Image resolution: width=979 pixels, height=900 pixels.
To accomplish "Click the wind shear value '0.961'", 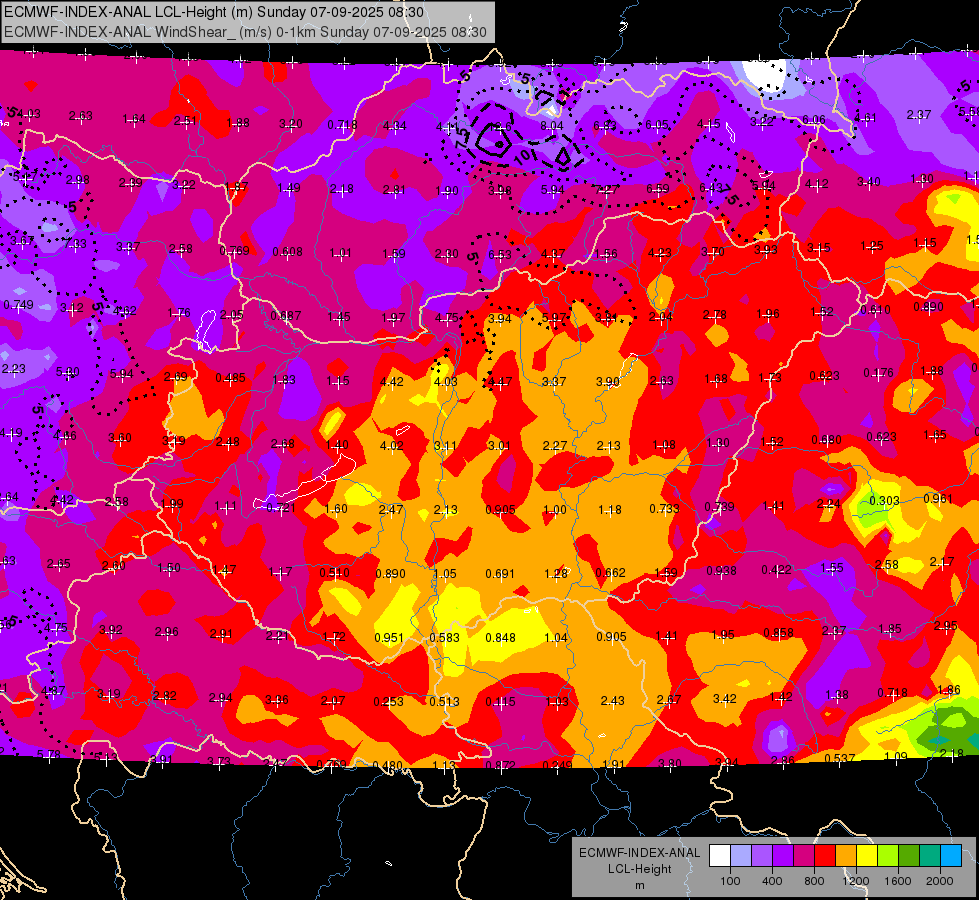I will (938, 498).
